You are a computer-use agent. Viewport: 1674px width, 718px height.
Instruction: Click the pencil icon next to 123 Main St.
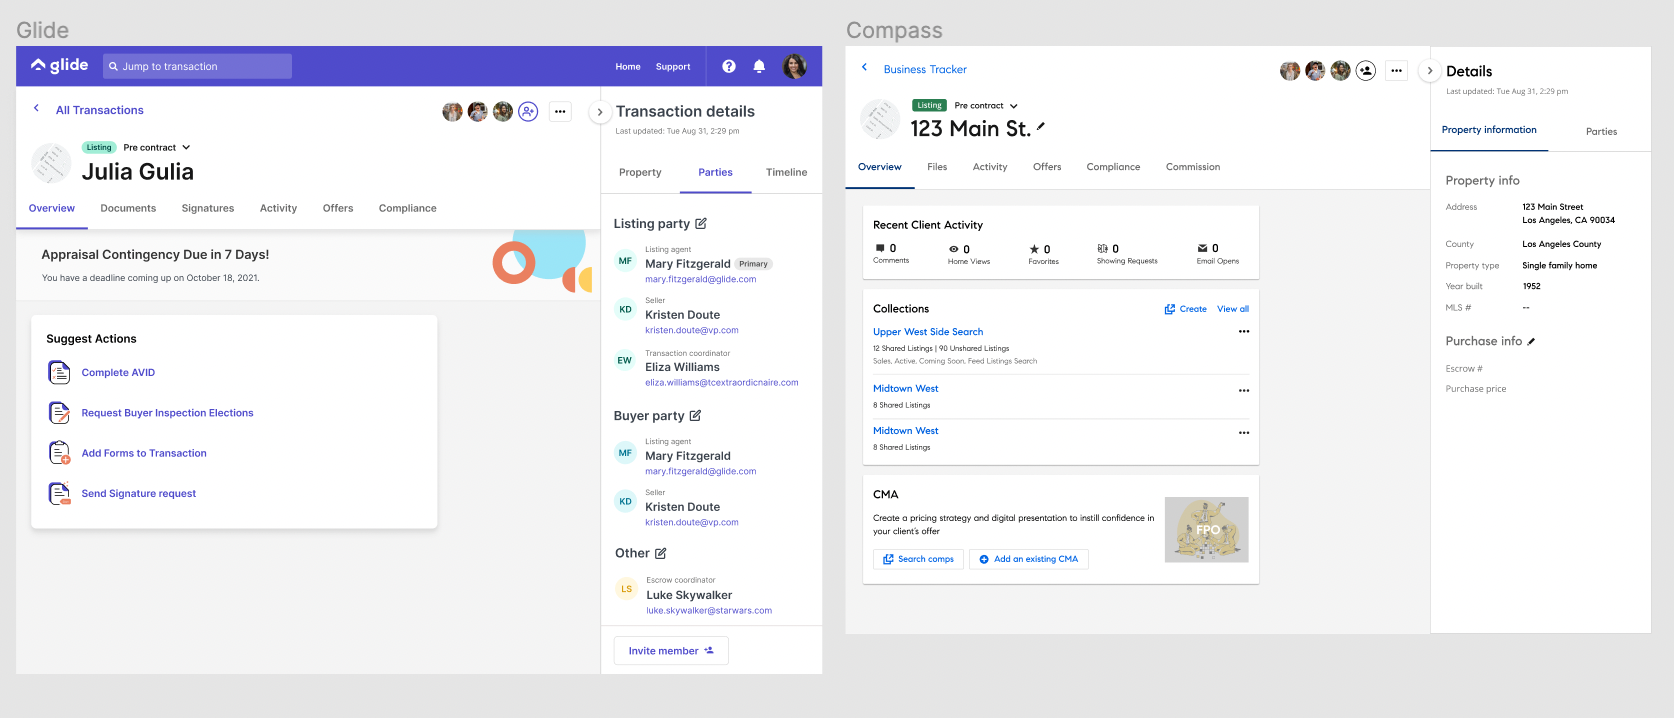[1041, 127]
